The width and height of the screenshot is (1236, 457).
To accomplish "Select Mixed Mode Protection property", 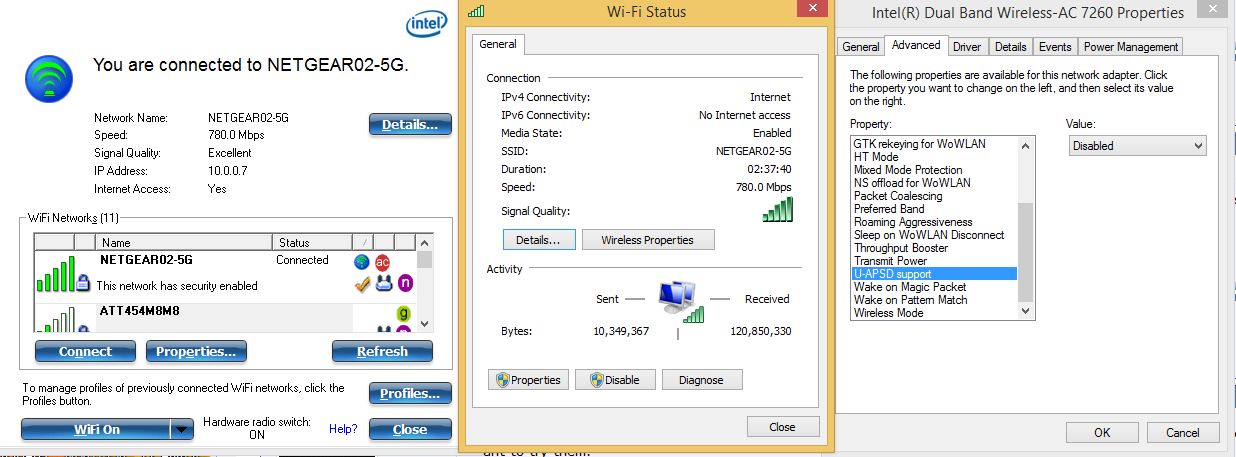I will [x=908, y=170].
